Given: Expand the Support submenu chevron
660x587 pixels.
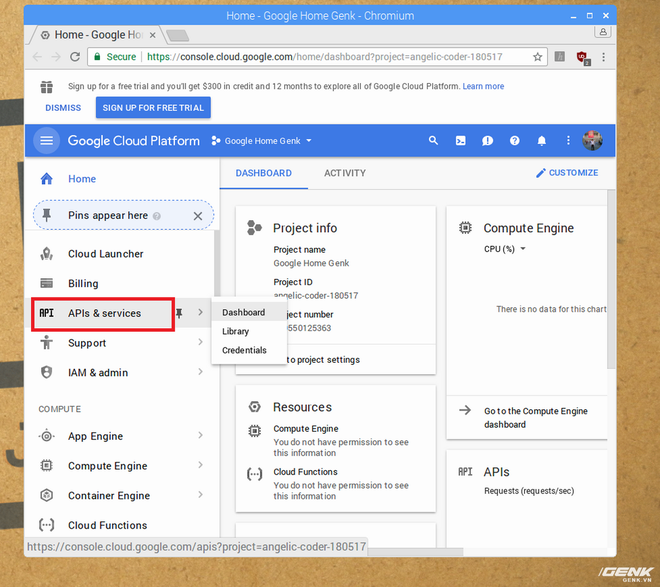Looking at the screenshot, I should tap(201, 342).
